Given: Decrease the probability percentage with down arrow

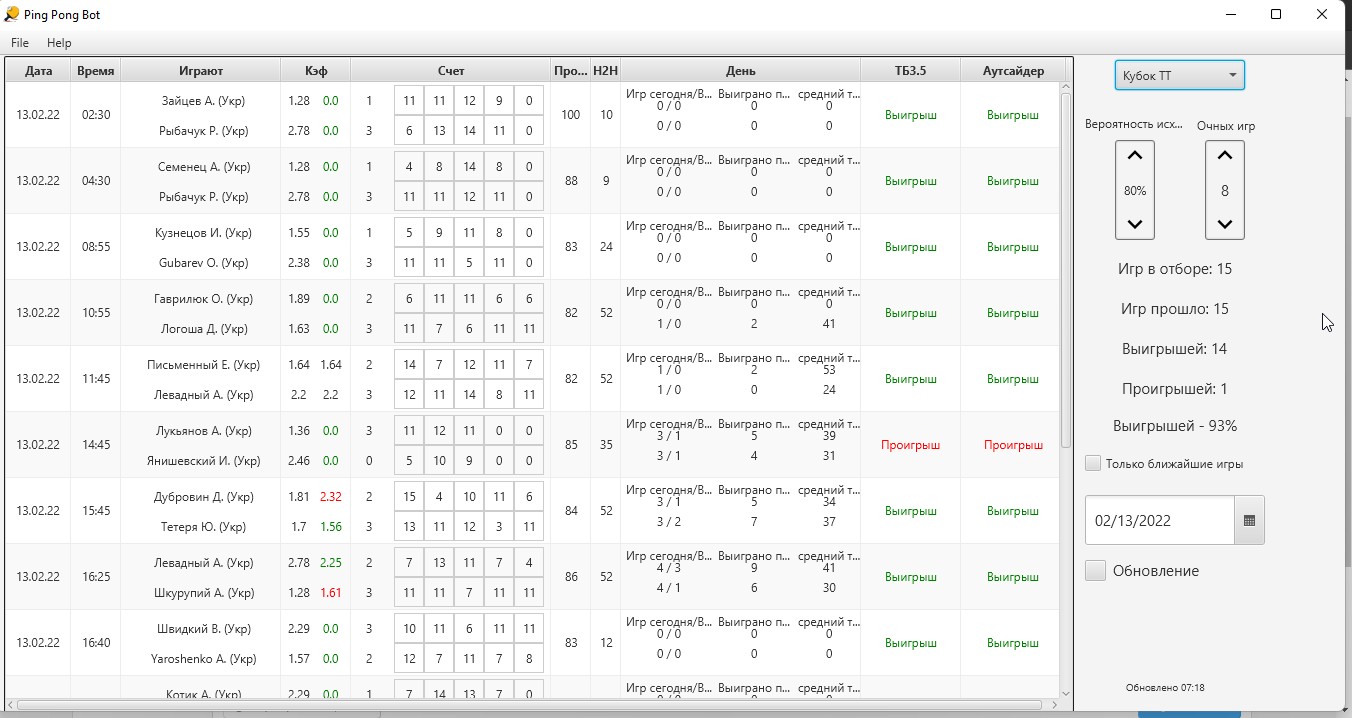Looking at the screenshot, I should (1134, 224).
